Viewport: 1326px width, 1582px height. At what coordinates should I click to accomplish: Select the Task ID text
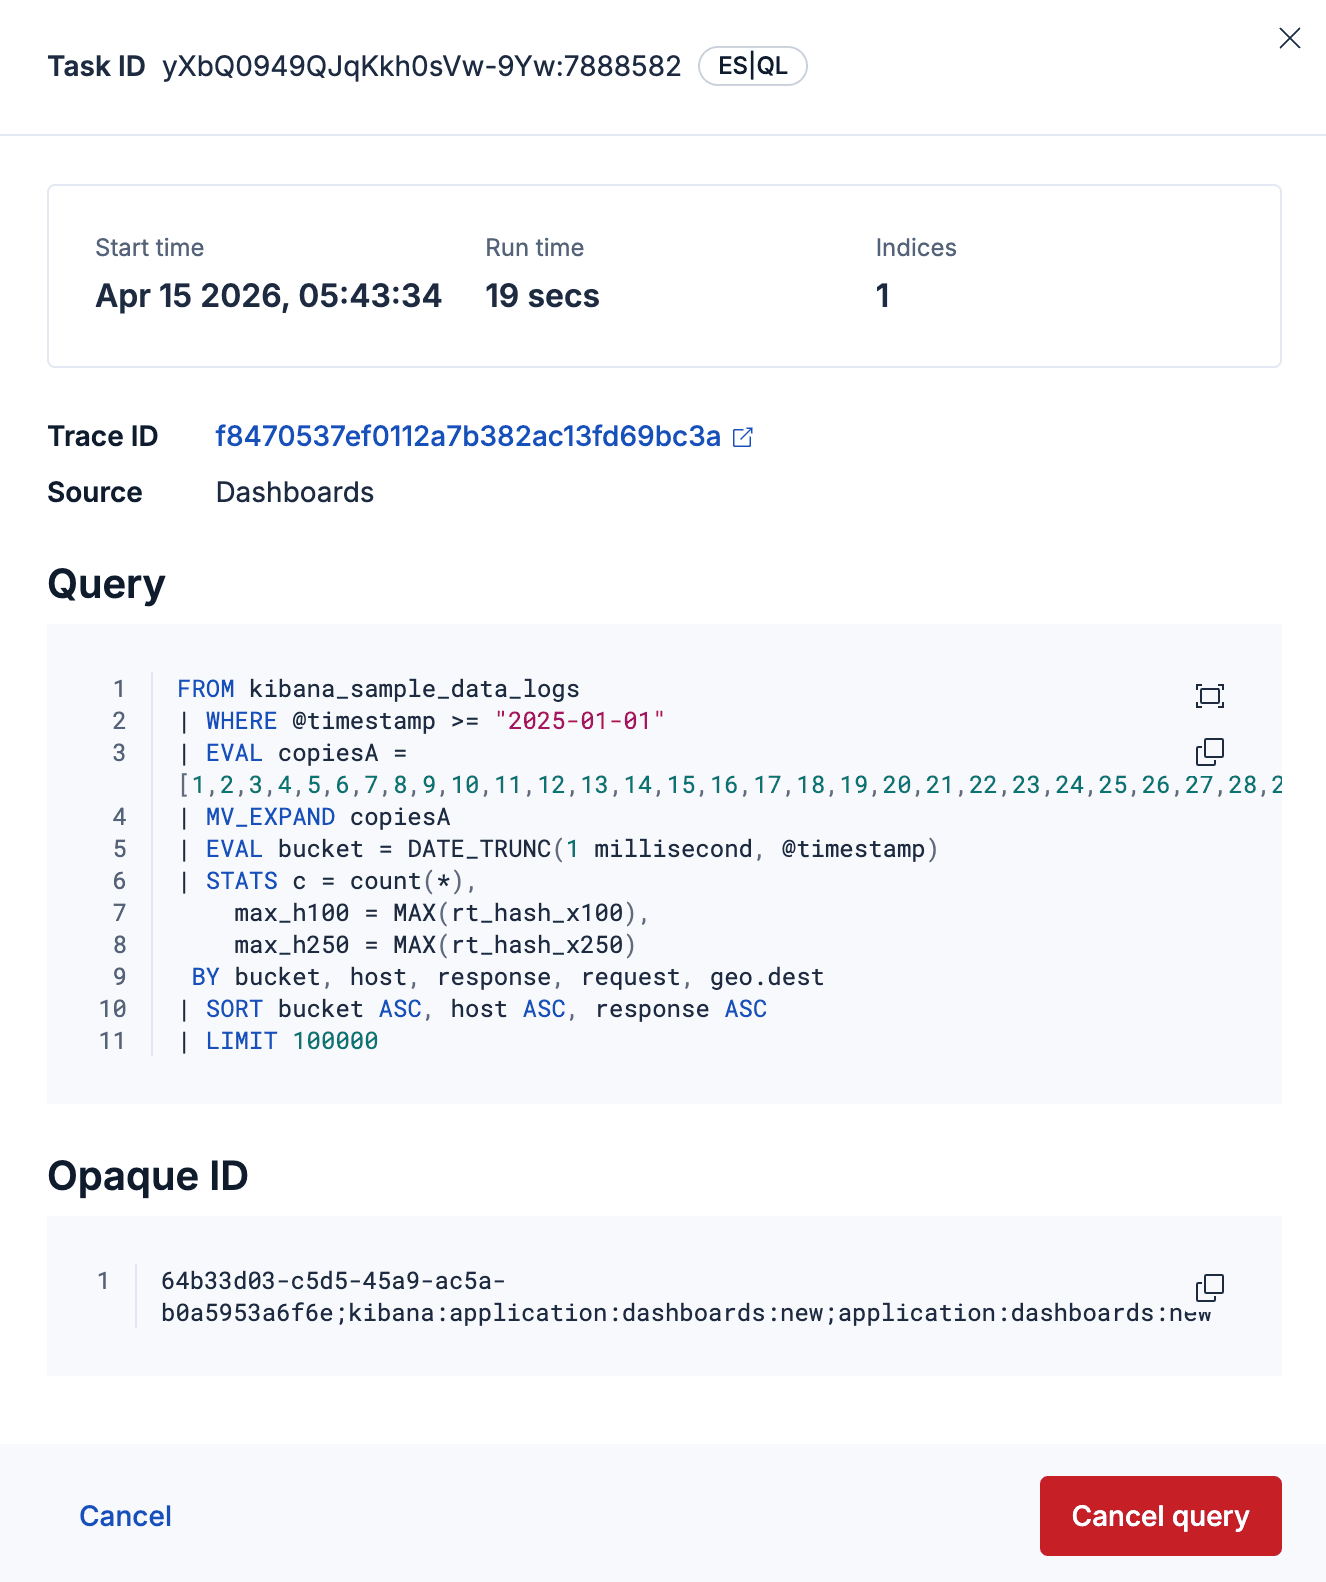click(421, 67)
